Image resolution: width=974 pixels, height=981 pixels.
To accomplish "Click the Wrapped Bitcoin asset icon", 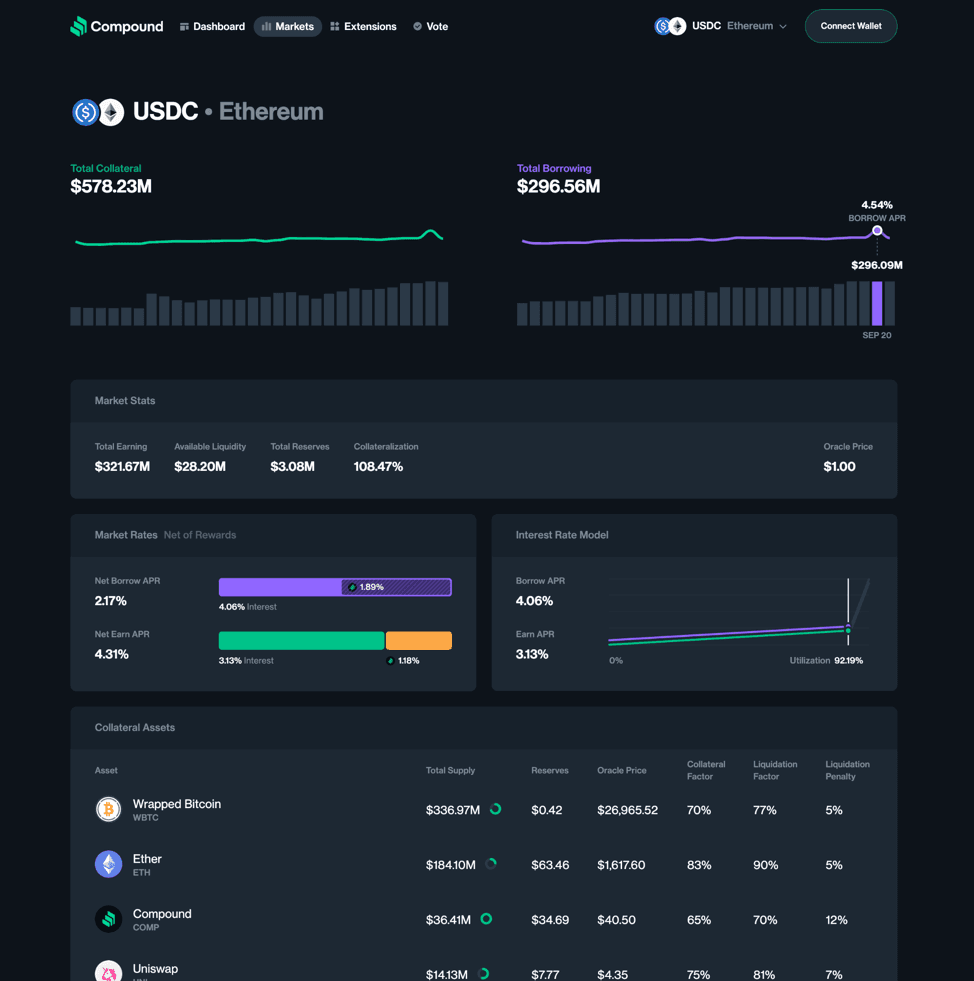I will [108, 809].
